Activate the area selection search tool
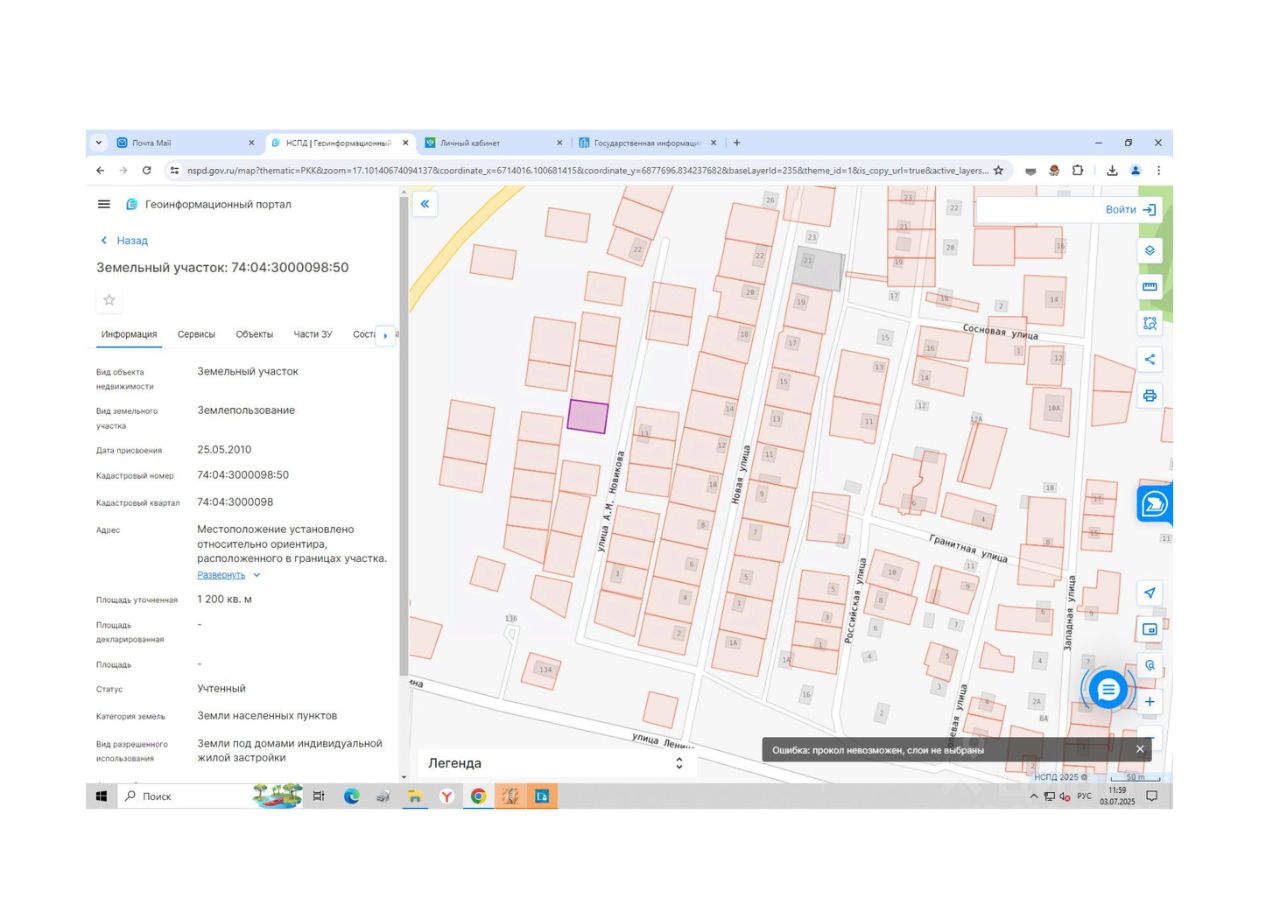Image resolution: width=1280 pixels, height=905 pixels. [x=1149, y=323]
